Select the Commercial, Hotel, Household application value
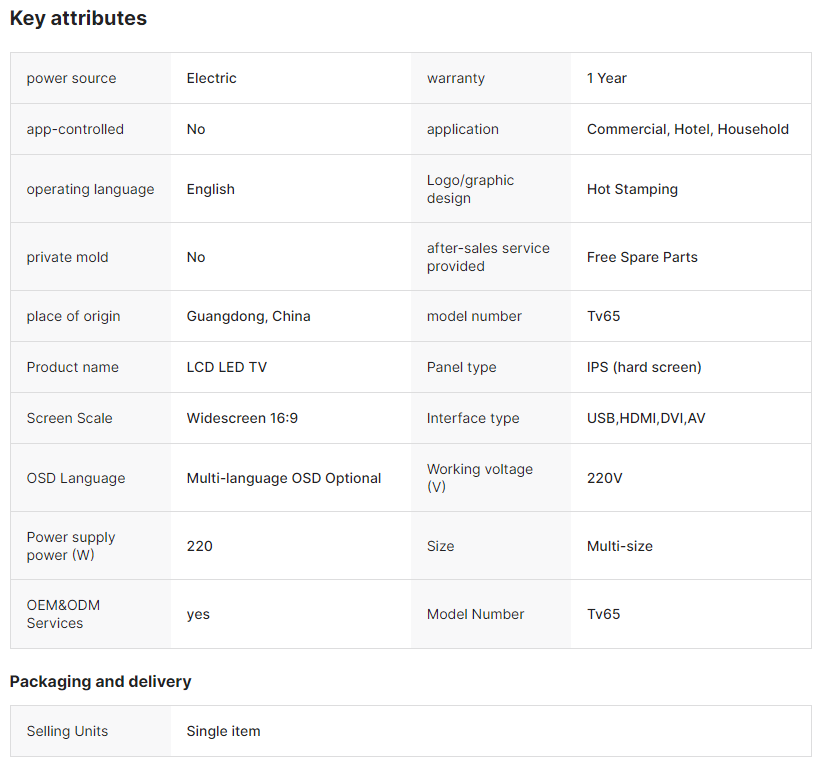830x758 pixels. coord(688,129)
